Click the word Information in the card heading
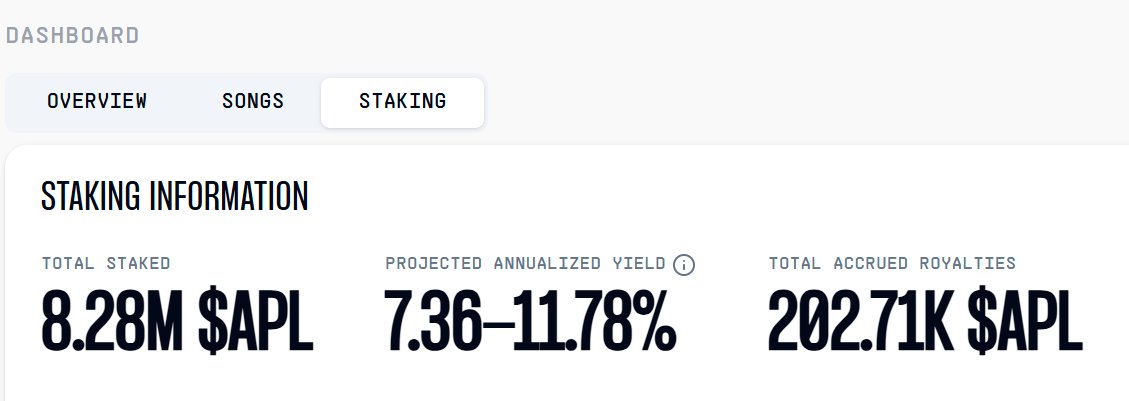 [228, 196]
